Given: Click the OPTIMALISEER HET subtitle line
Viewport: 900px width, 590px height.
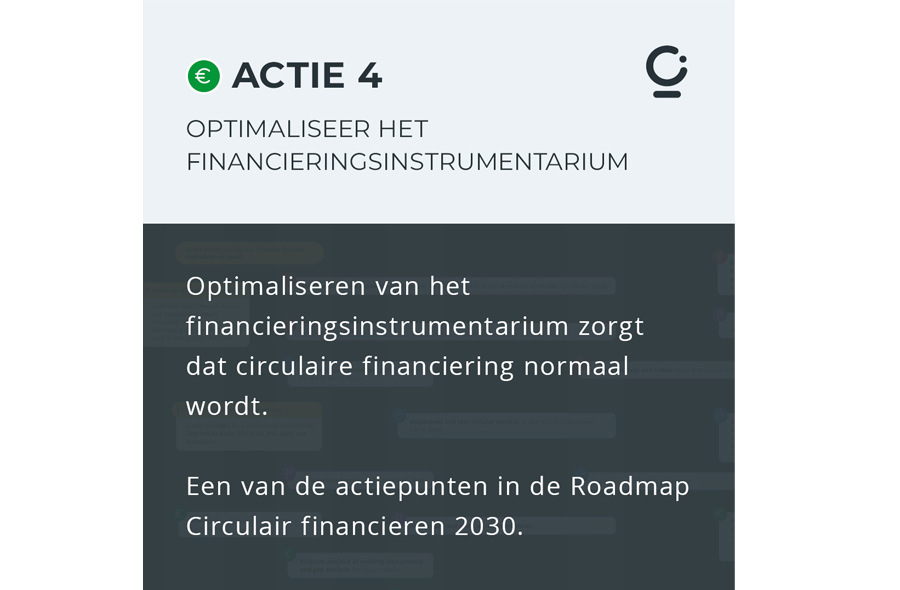Looking at the screenshot, I should tap(307, 129).
